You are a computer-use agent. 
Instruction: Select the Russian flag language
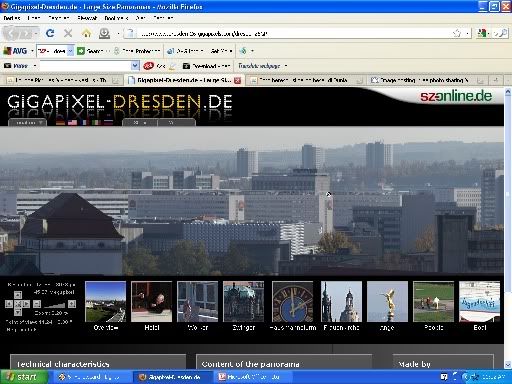108,122
